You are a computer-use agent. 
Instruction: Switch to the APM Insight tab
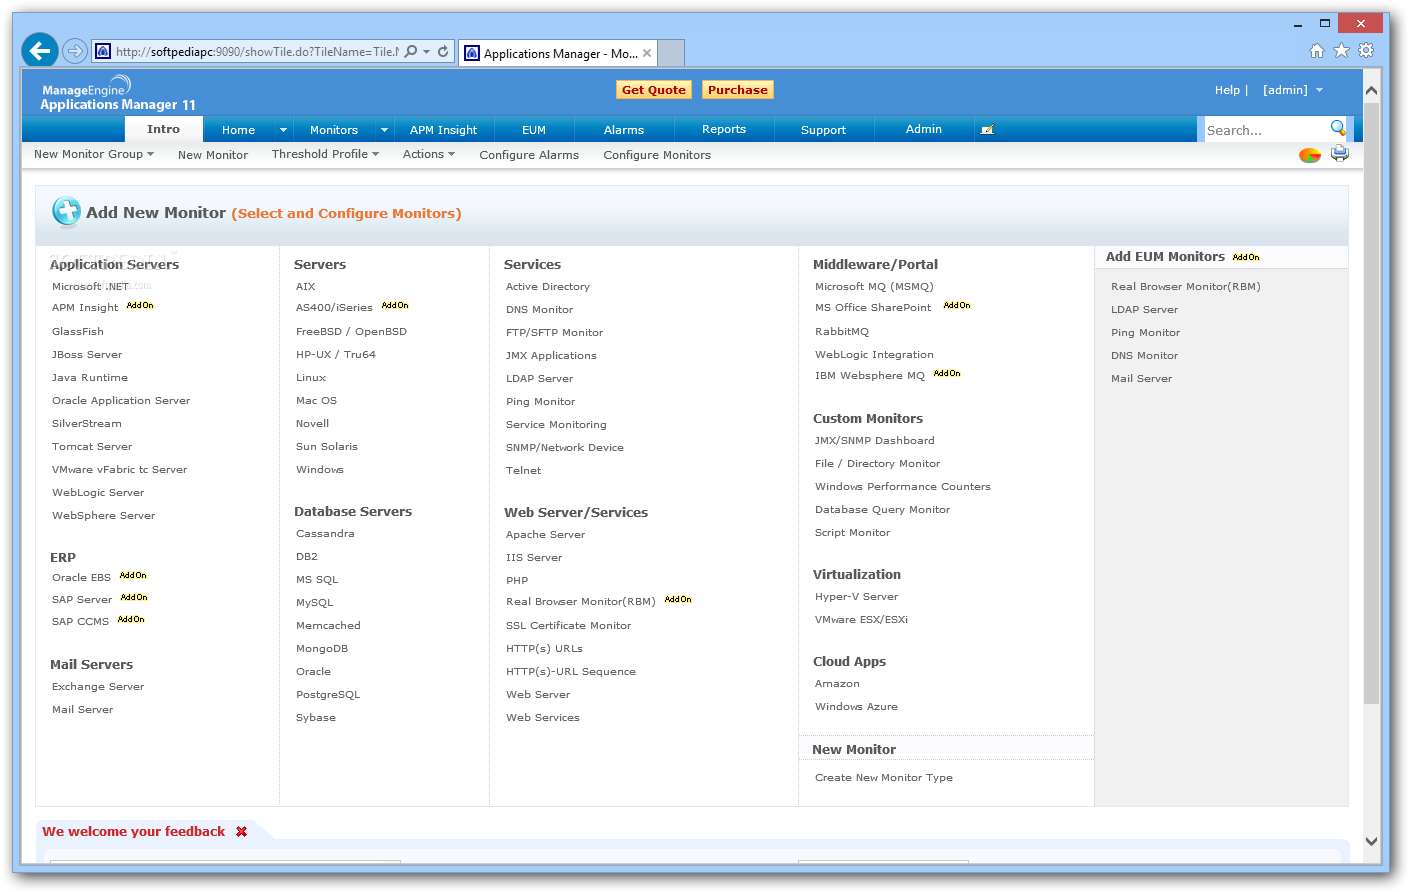coord(443,130)
